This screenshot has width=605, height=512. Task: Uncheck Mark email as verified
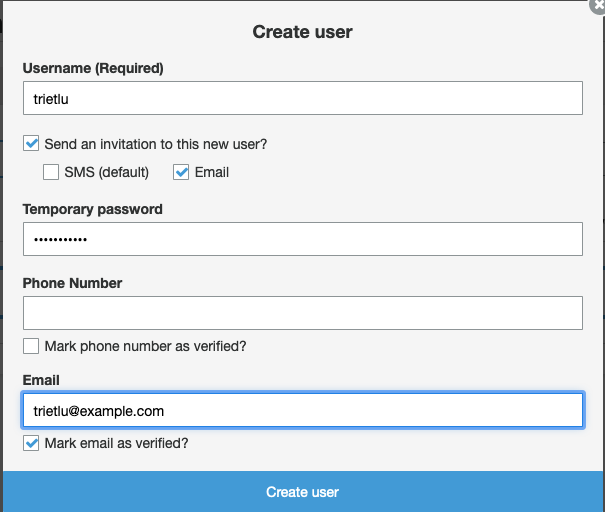[x=31, y=443]
